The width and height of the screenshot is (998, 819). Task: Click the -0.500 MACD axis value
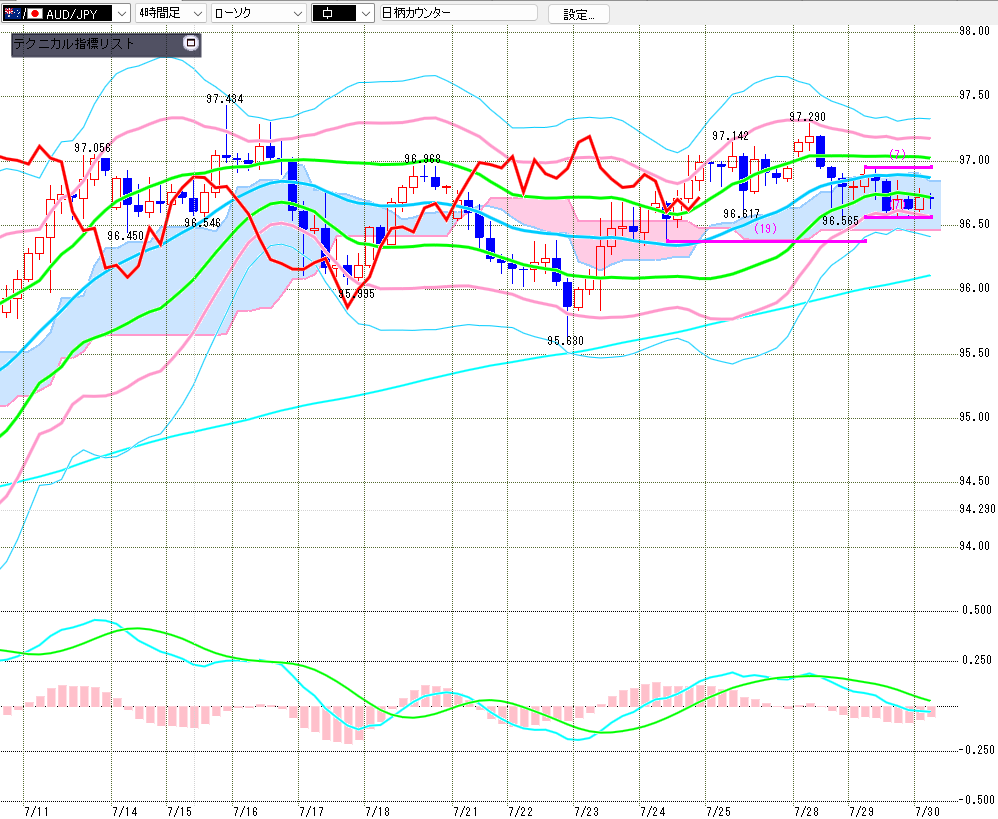(975, 800)
